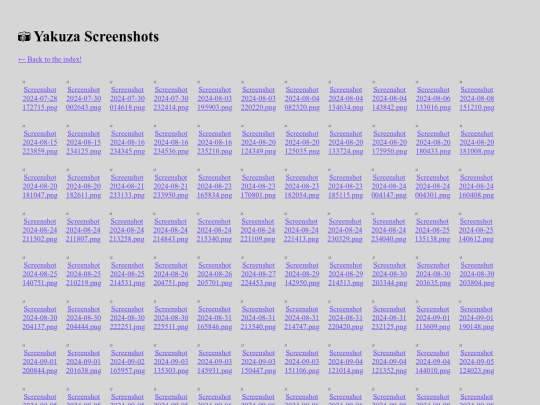Open Screenshot 2024-08-24 221413.png
540x405 pixels.
tap(301, 230)
